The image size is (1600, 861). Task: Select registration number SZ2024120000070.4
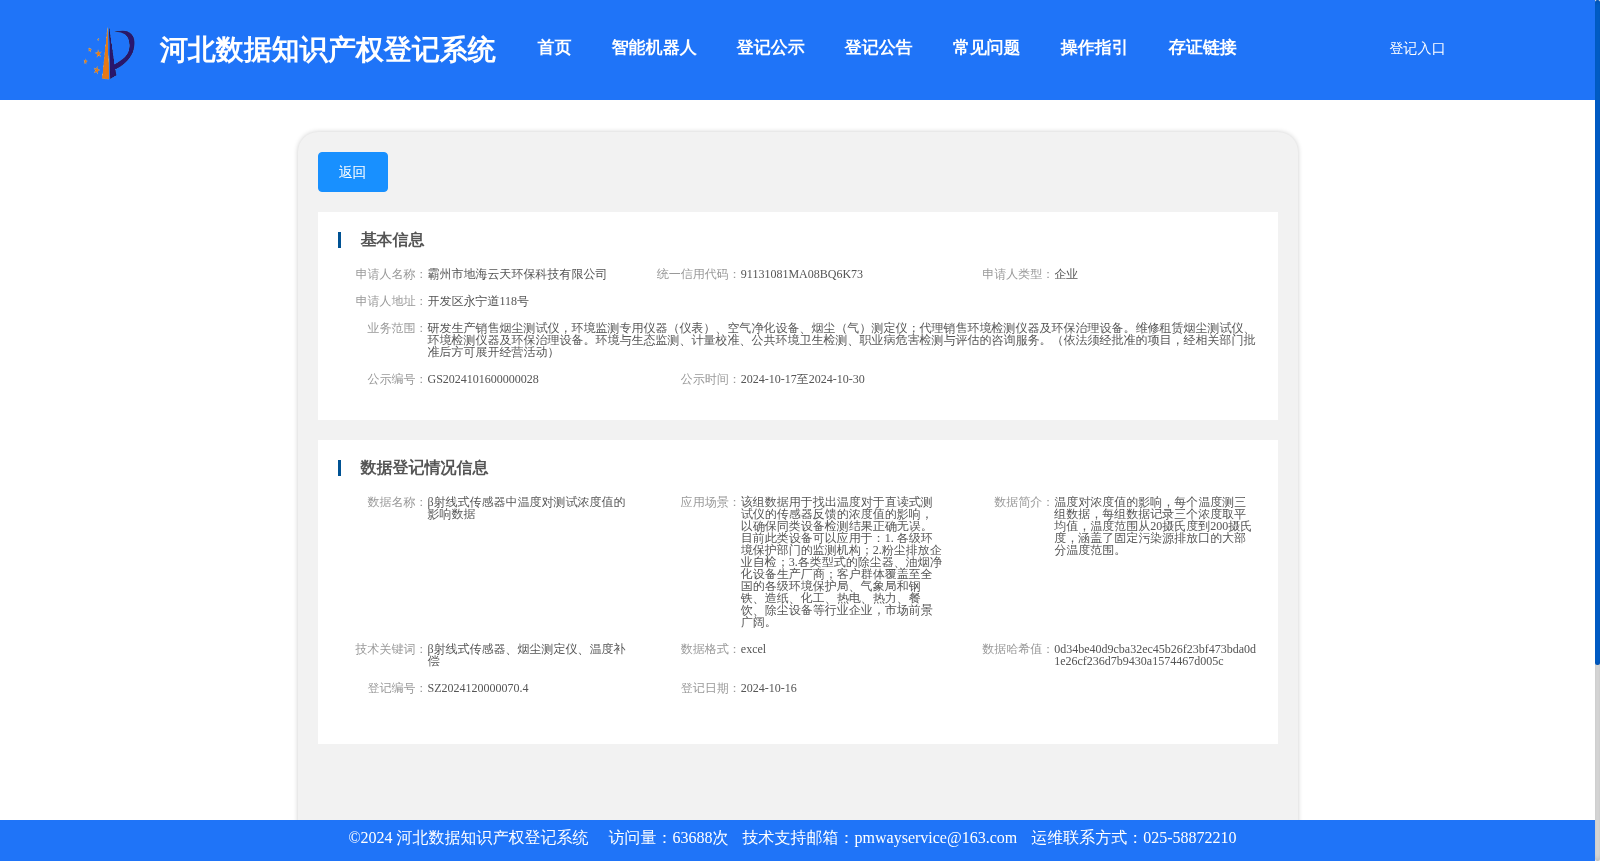coord(478,688)
